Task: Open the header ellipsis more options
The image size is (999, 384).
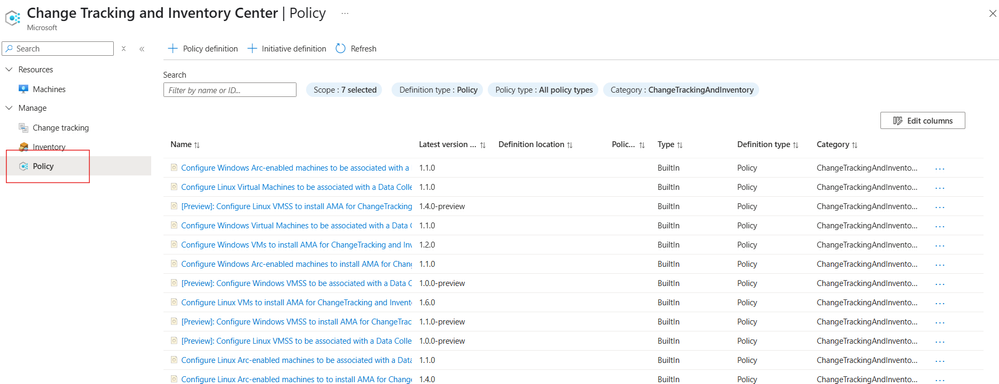Action: click(x=345, y=13)
